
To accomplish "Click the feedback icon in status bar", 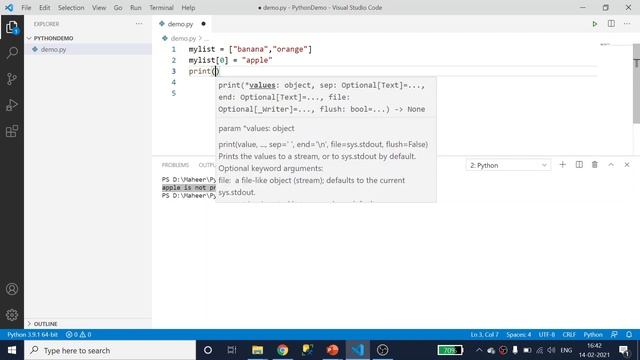I will [x=614, y=334].
